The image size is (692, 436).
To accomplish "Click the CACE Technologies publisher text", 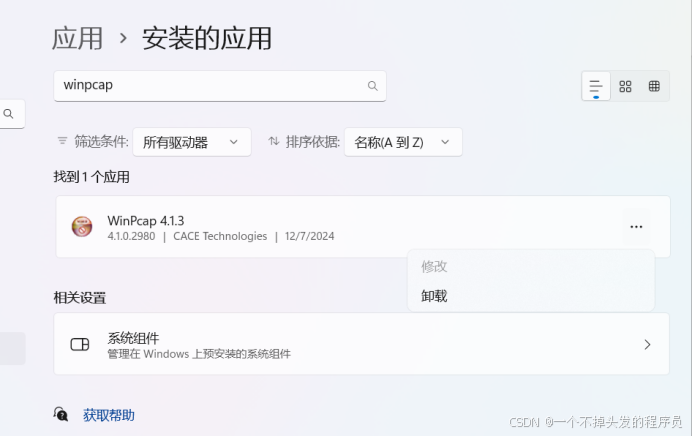I will pos(220,237).
